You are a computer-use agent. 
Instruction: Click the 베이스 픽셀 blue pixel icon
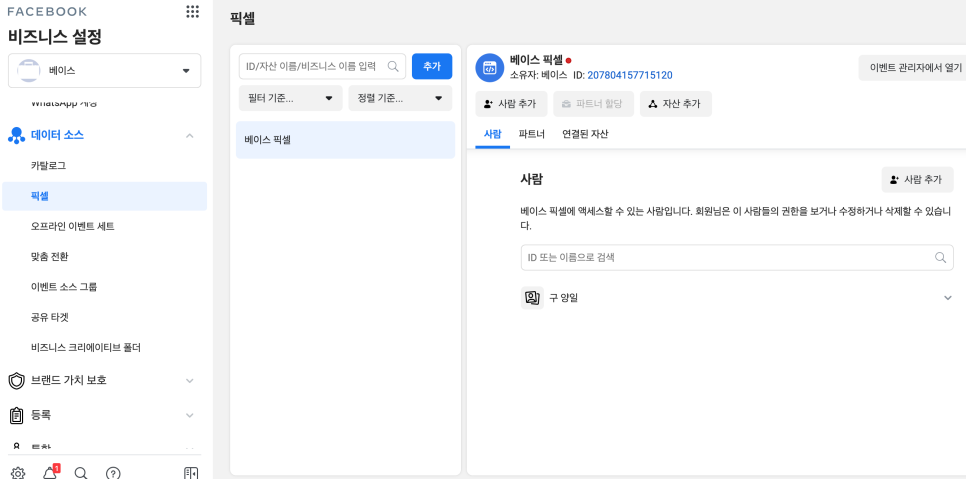(490, 68)
